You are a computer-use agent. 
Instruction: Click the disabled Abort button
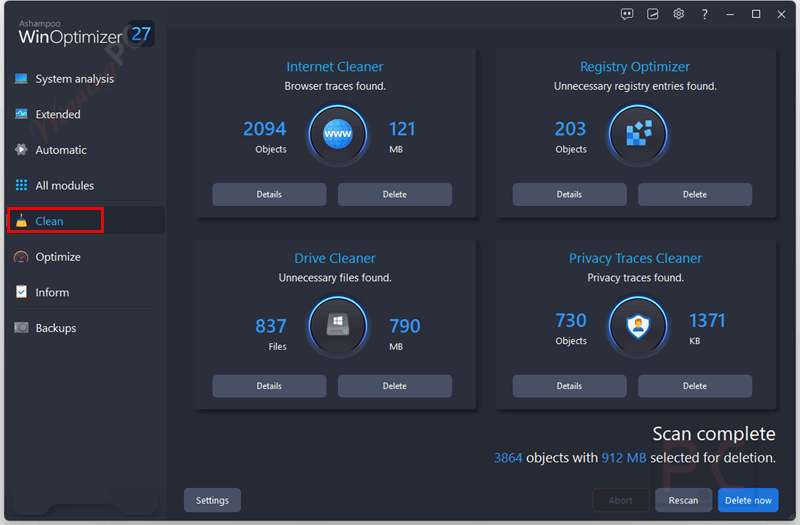coord(620,501)
